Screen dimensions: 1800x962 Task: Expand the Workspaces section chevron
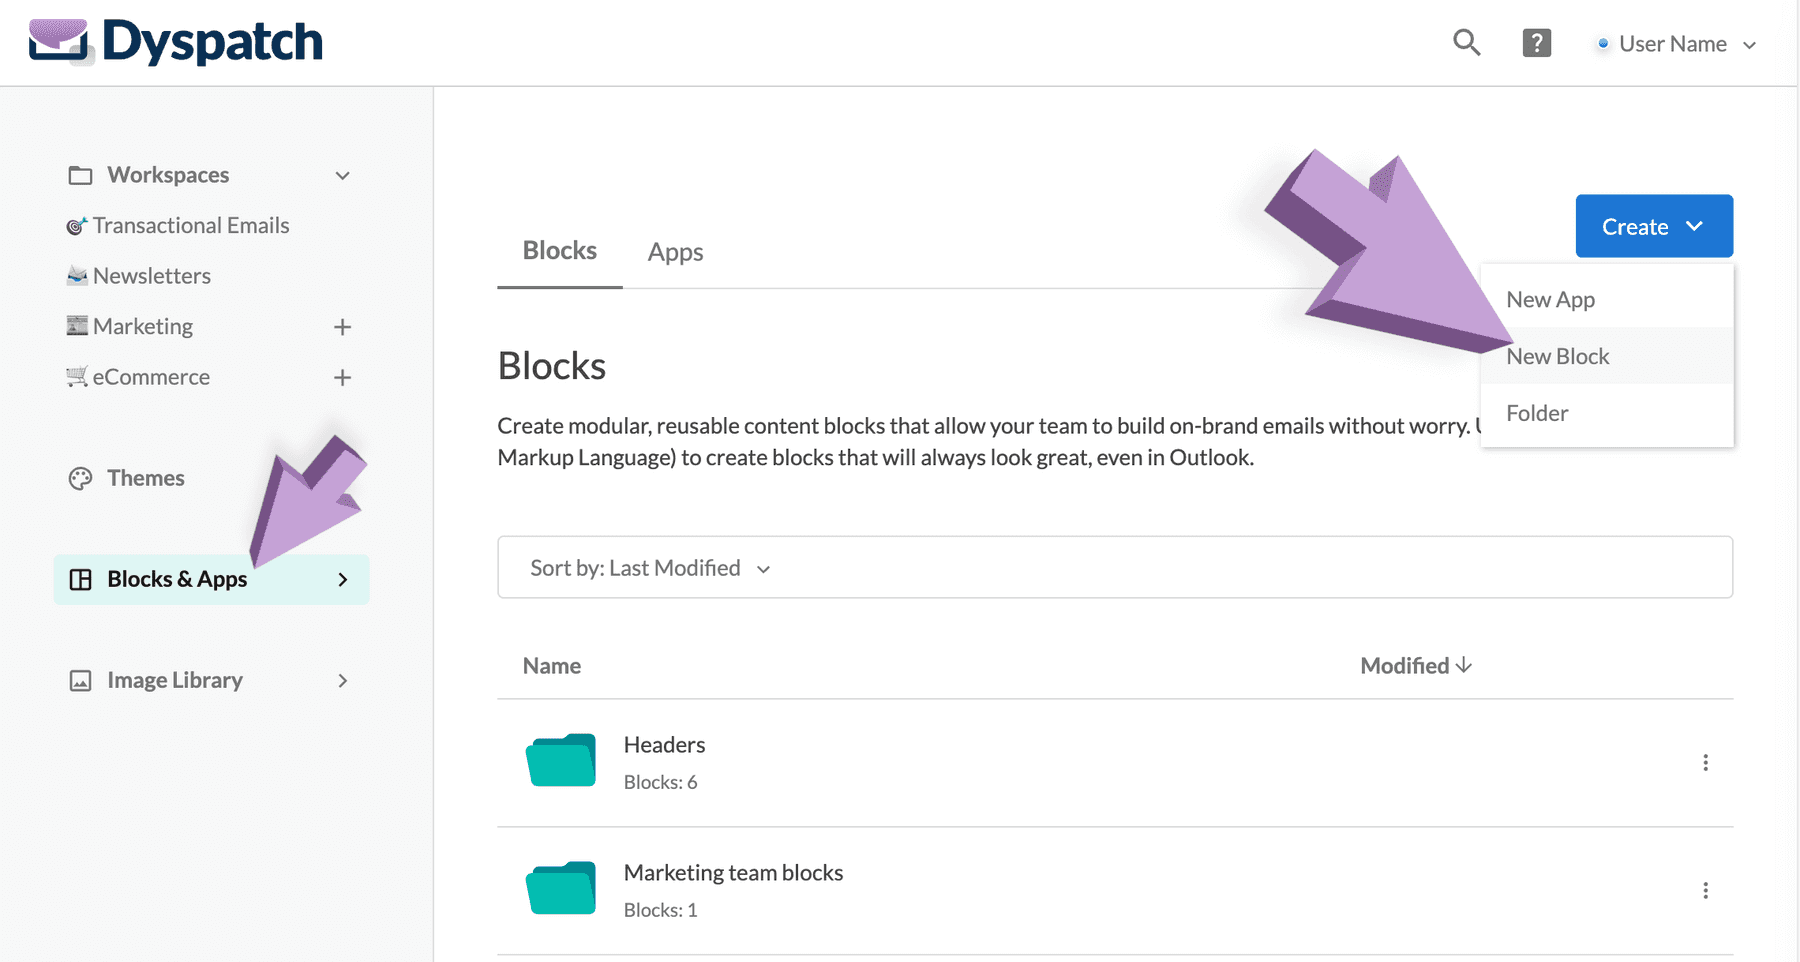pos(342,175)
